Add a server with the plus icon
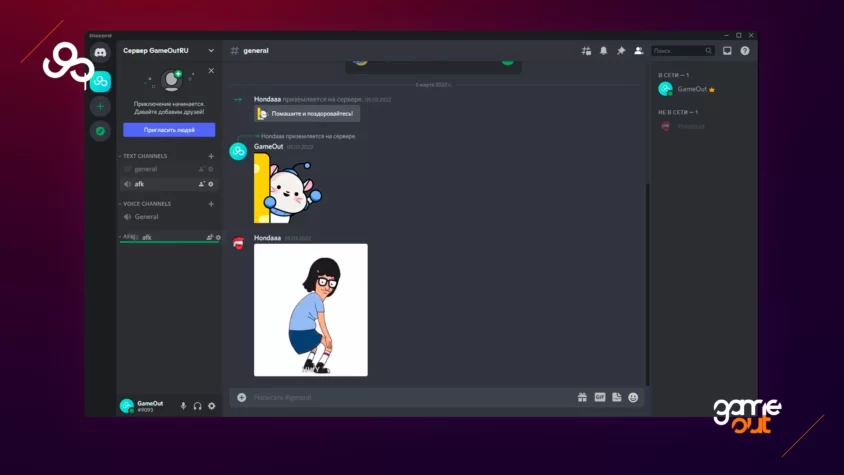 [x=100, y=106]
